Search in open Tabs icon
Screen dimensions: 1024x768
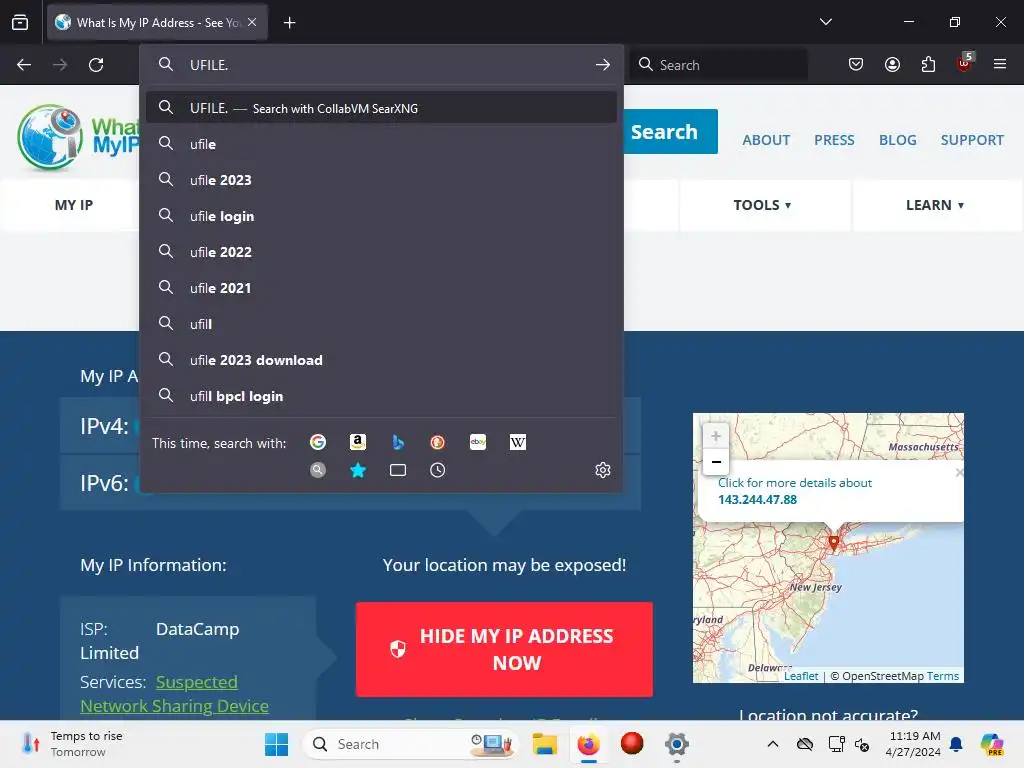pos(398,470)
